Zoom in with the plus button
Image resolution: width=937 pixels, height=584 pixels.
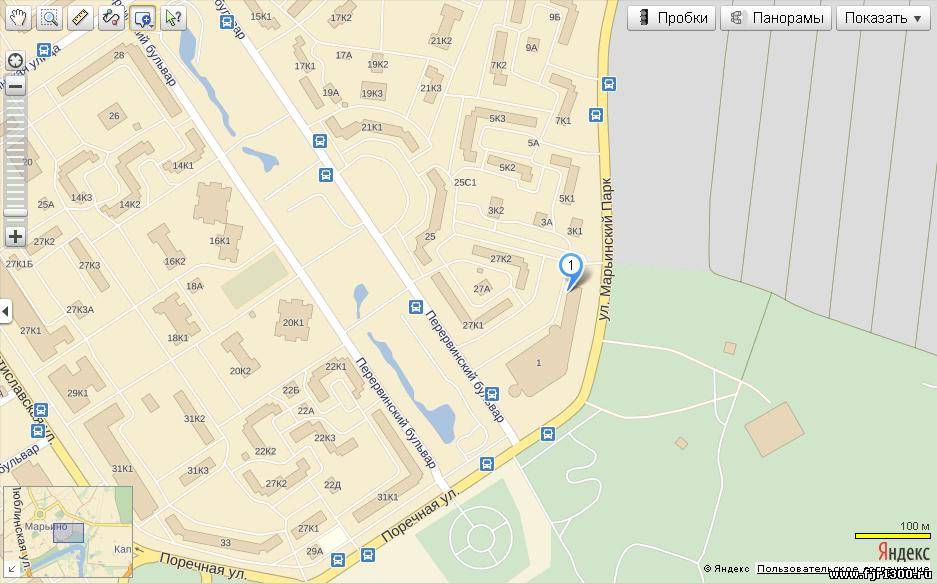pyautogui.click(x=16, y=237)
